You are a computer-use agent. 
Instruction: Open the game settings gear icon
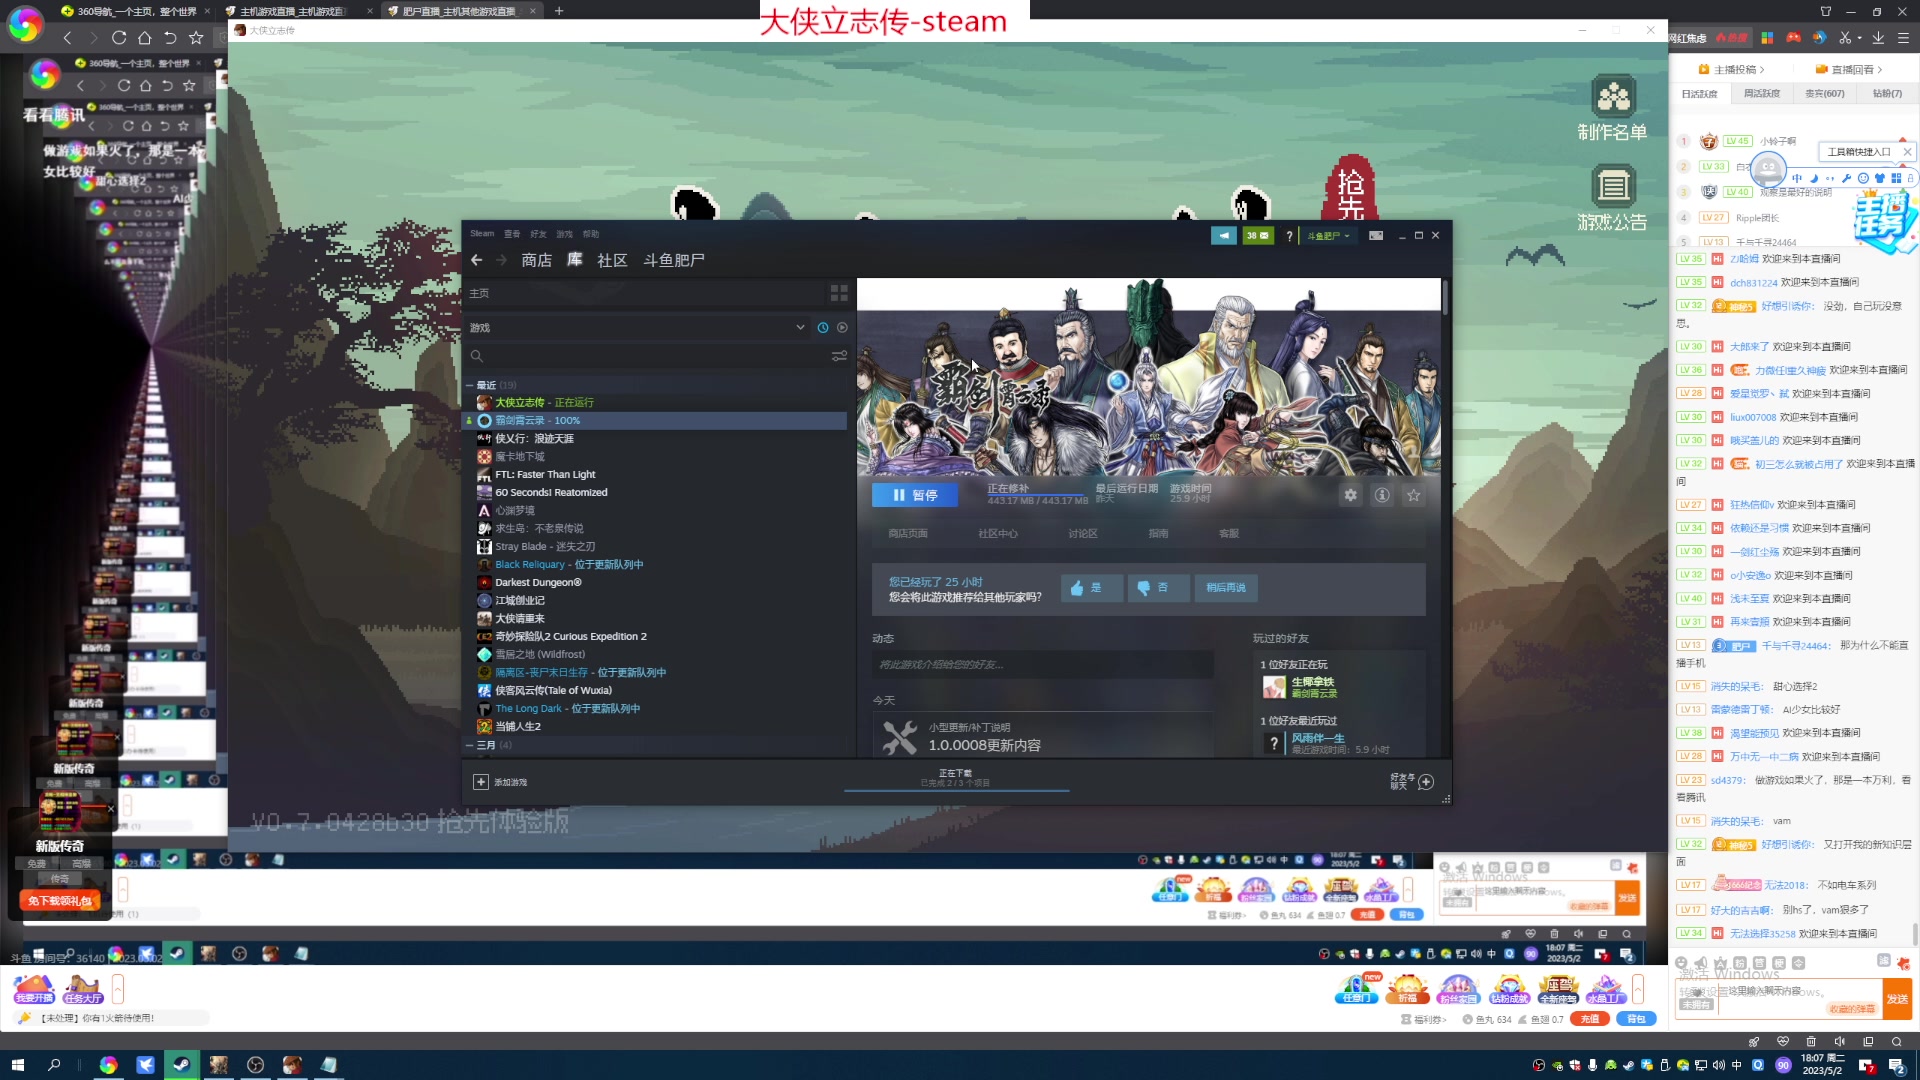1350,495
